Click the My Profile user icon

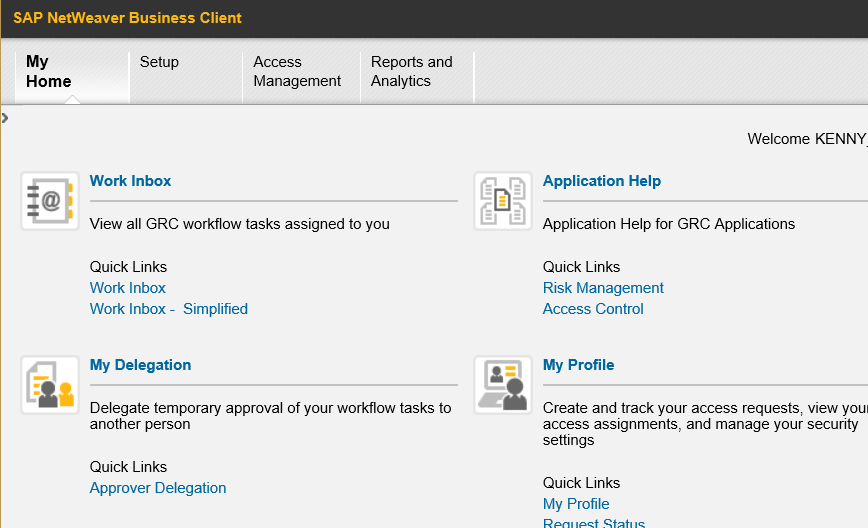[x=503, y=385]
